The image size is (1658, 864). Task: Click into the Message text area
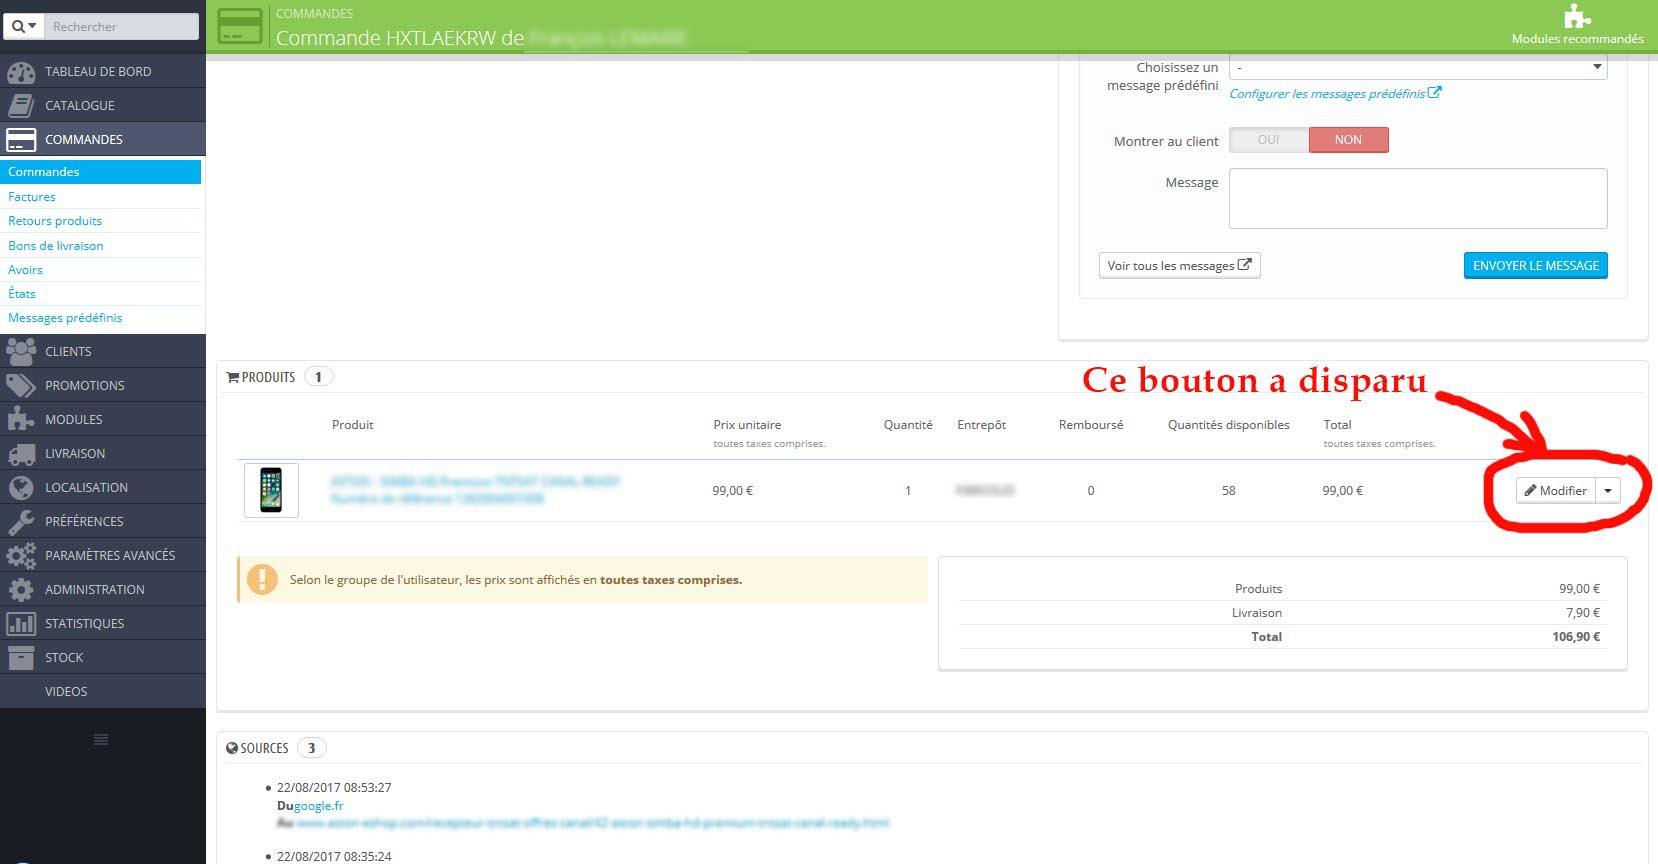pyautogui.click(x=1418, y=198)
